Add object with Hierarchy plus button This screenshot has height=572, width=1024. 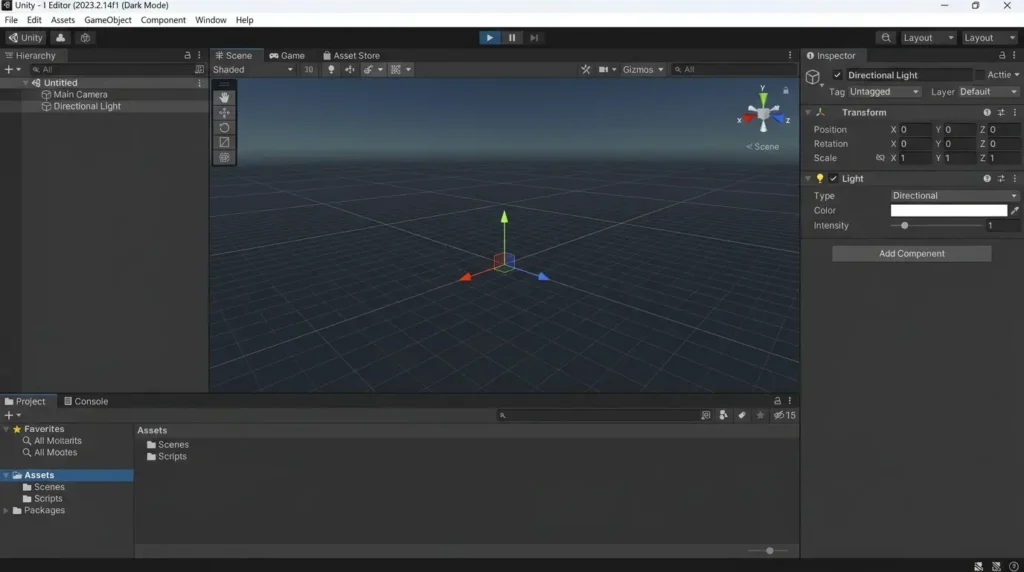coord(12,69)
